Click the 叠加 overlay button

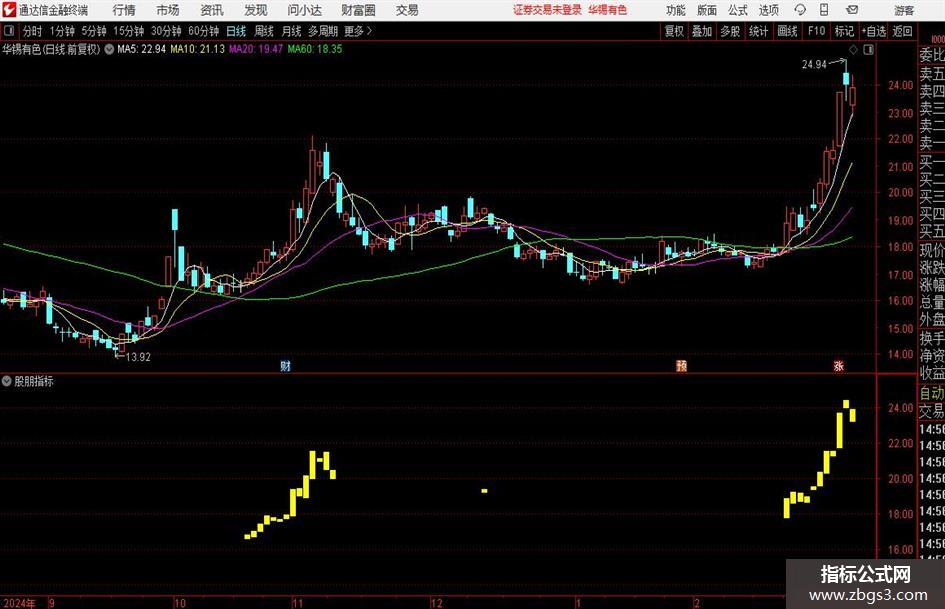(702, 31)
